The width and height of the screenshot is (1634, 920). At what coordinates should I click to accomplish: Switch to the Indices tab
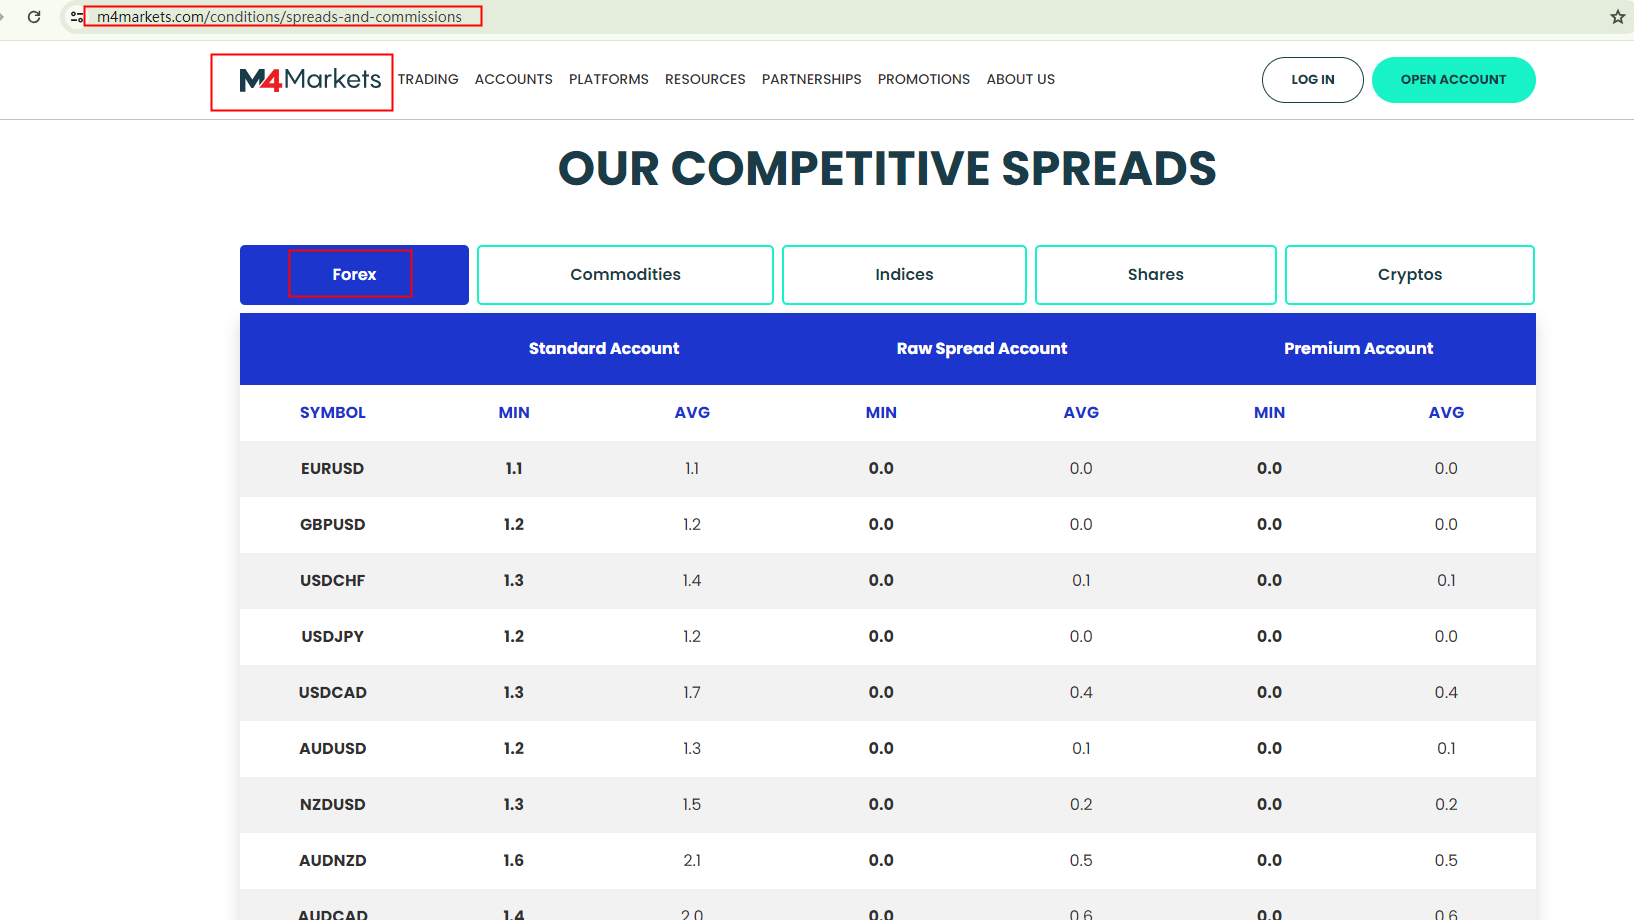coord(904,275)
